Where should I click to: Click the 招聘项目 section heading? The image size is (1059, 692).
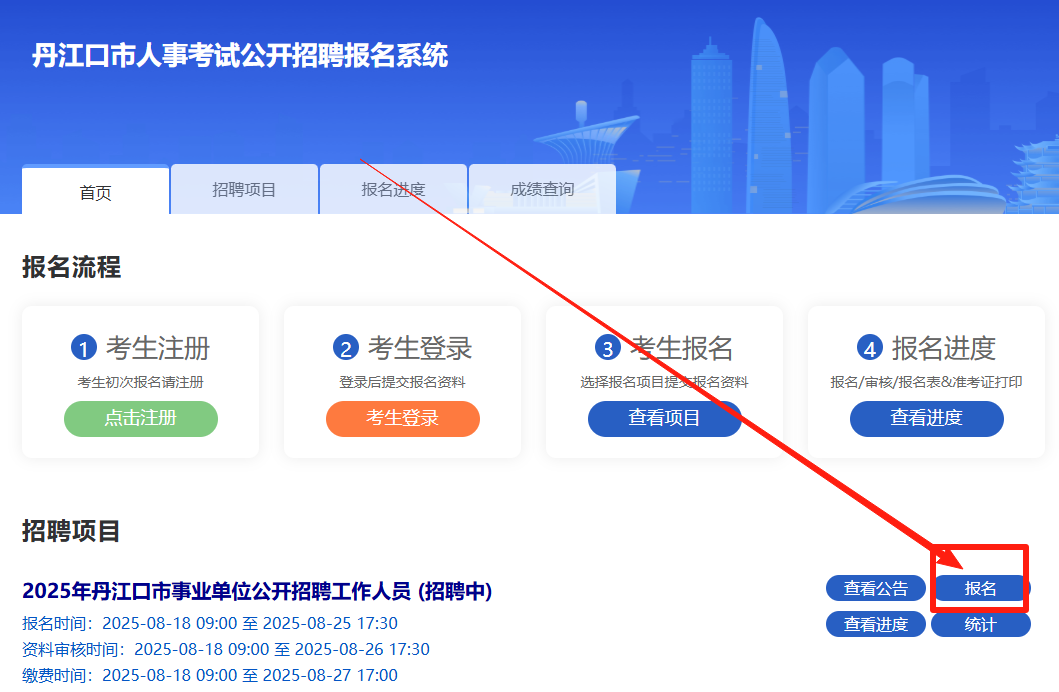point(72,531)
